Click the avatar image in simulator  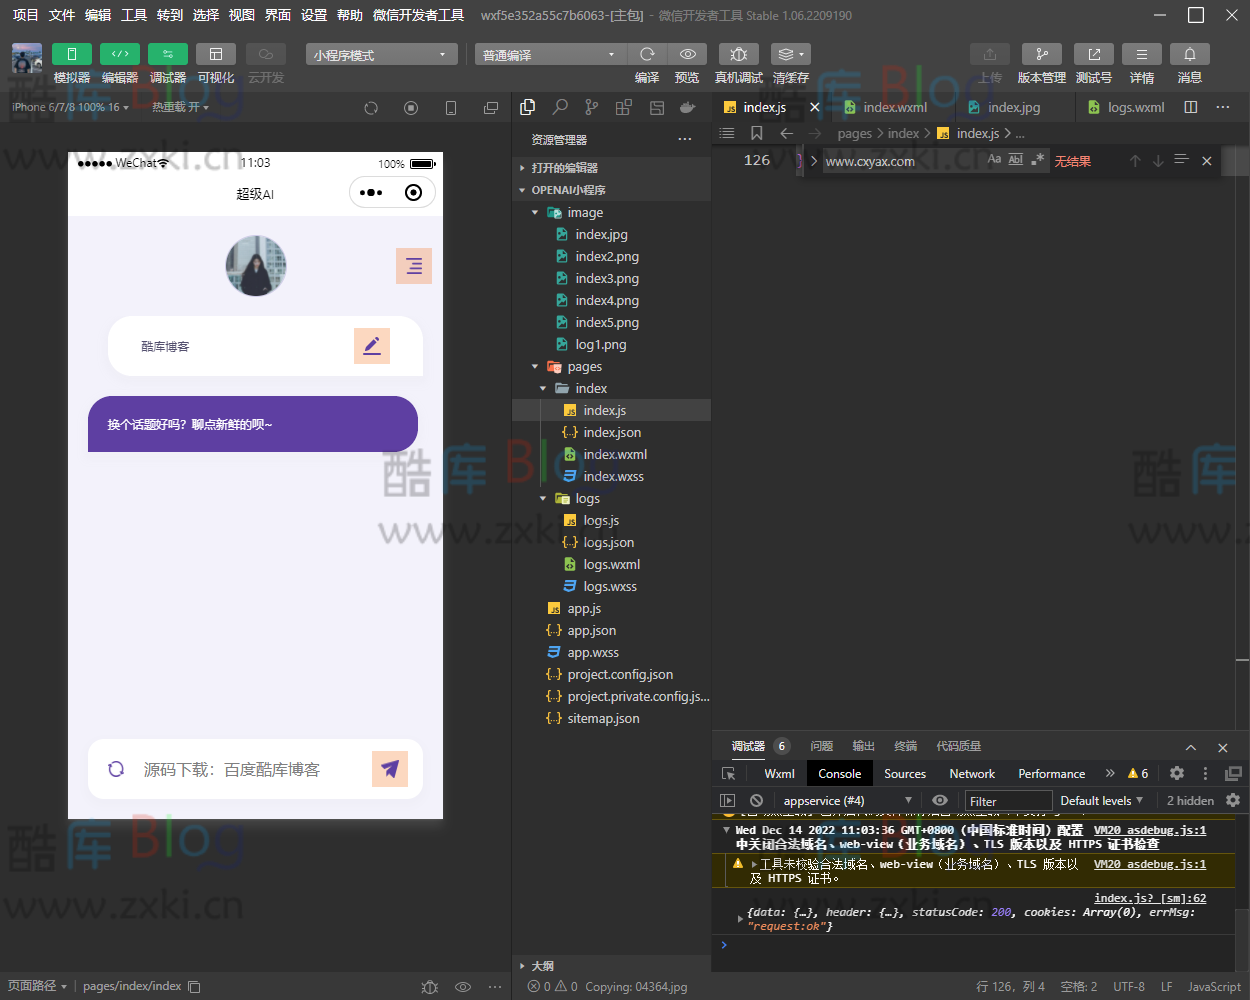(256, 266)
